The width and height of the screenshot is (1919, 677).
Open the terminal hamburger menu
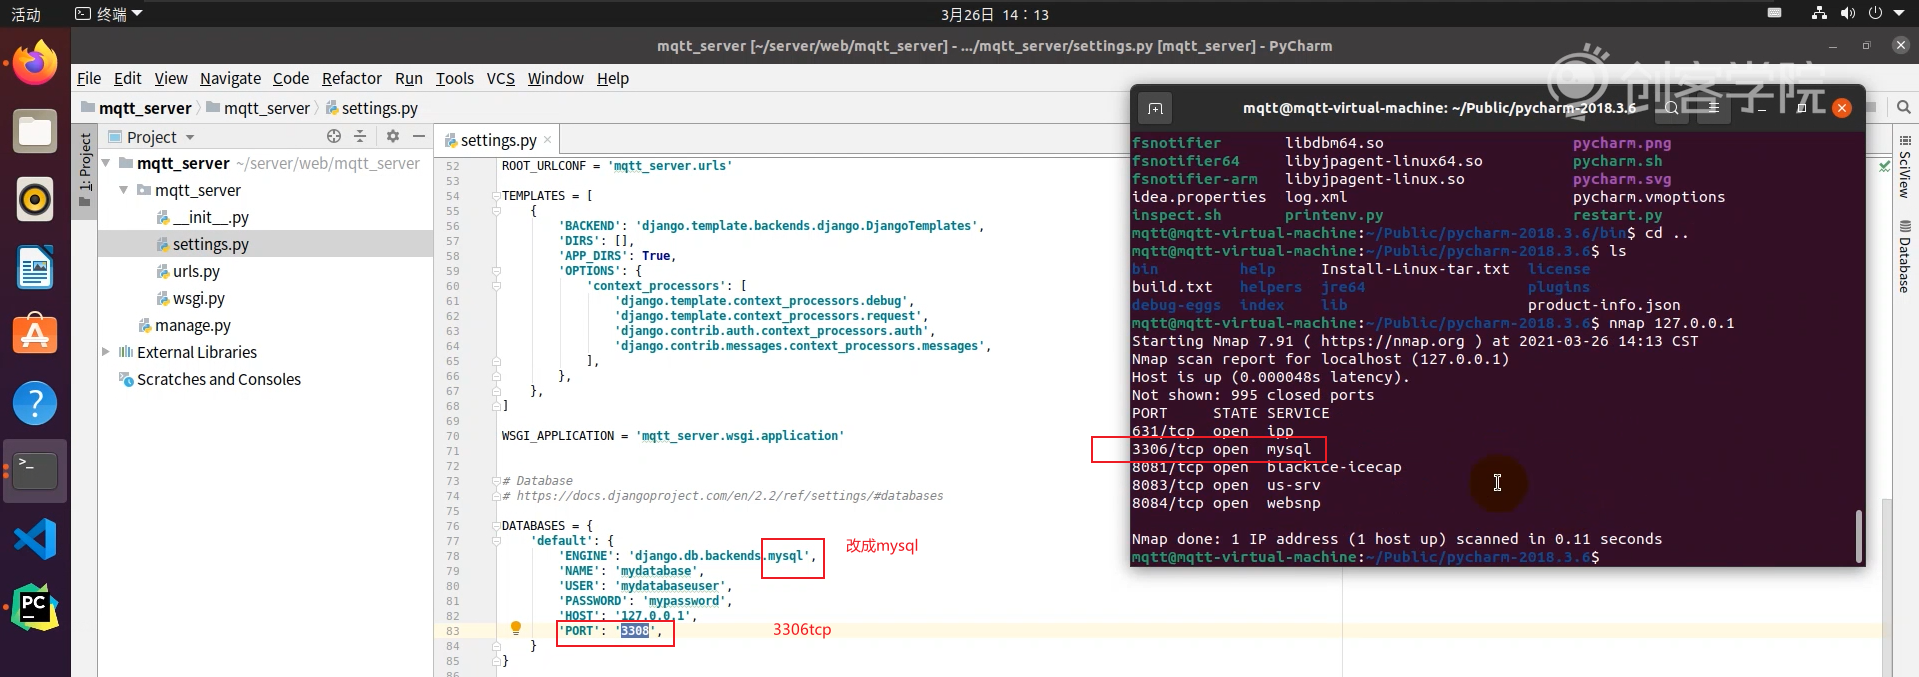tap(1713, 108)
